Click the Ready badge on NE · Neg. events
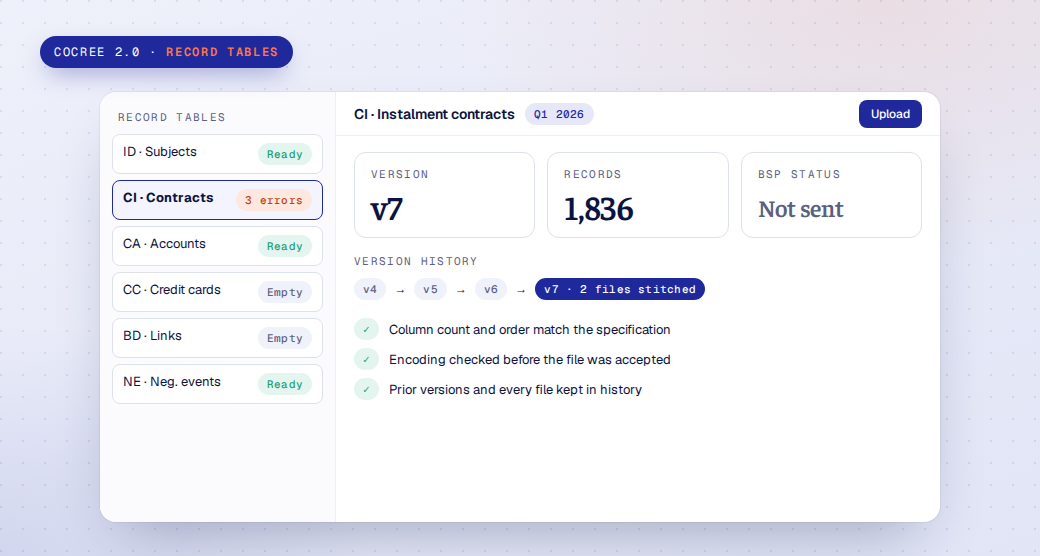 [x=285, y=384]
